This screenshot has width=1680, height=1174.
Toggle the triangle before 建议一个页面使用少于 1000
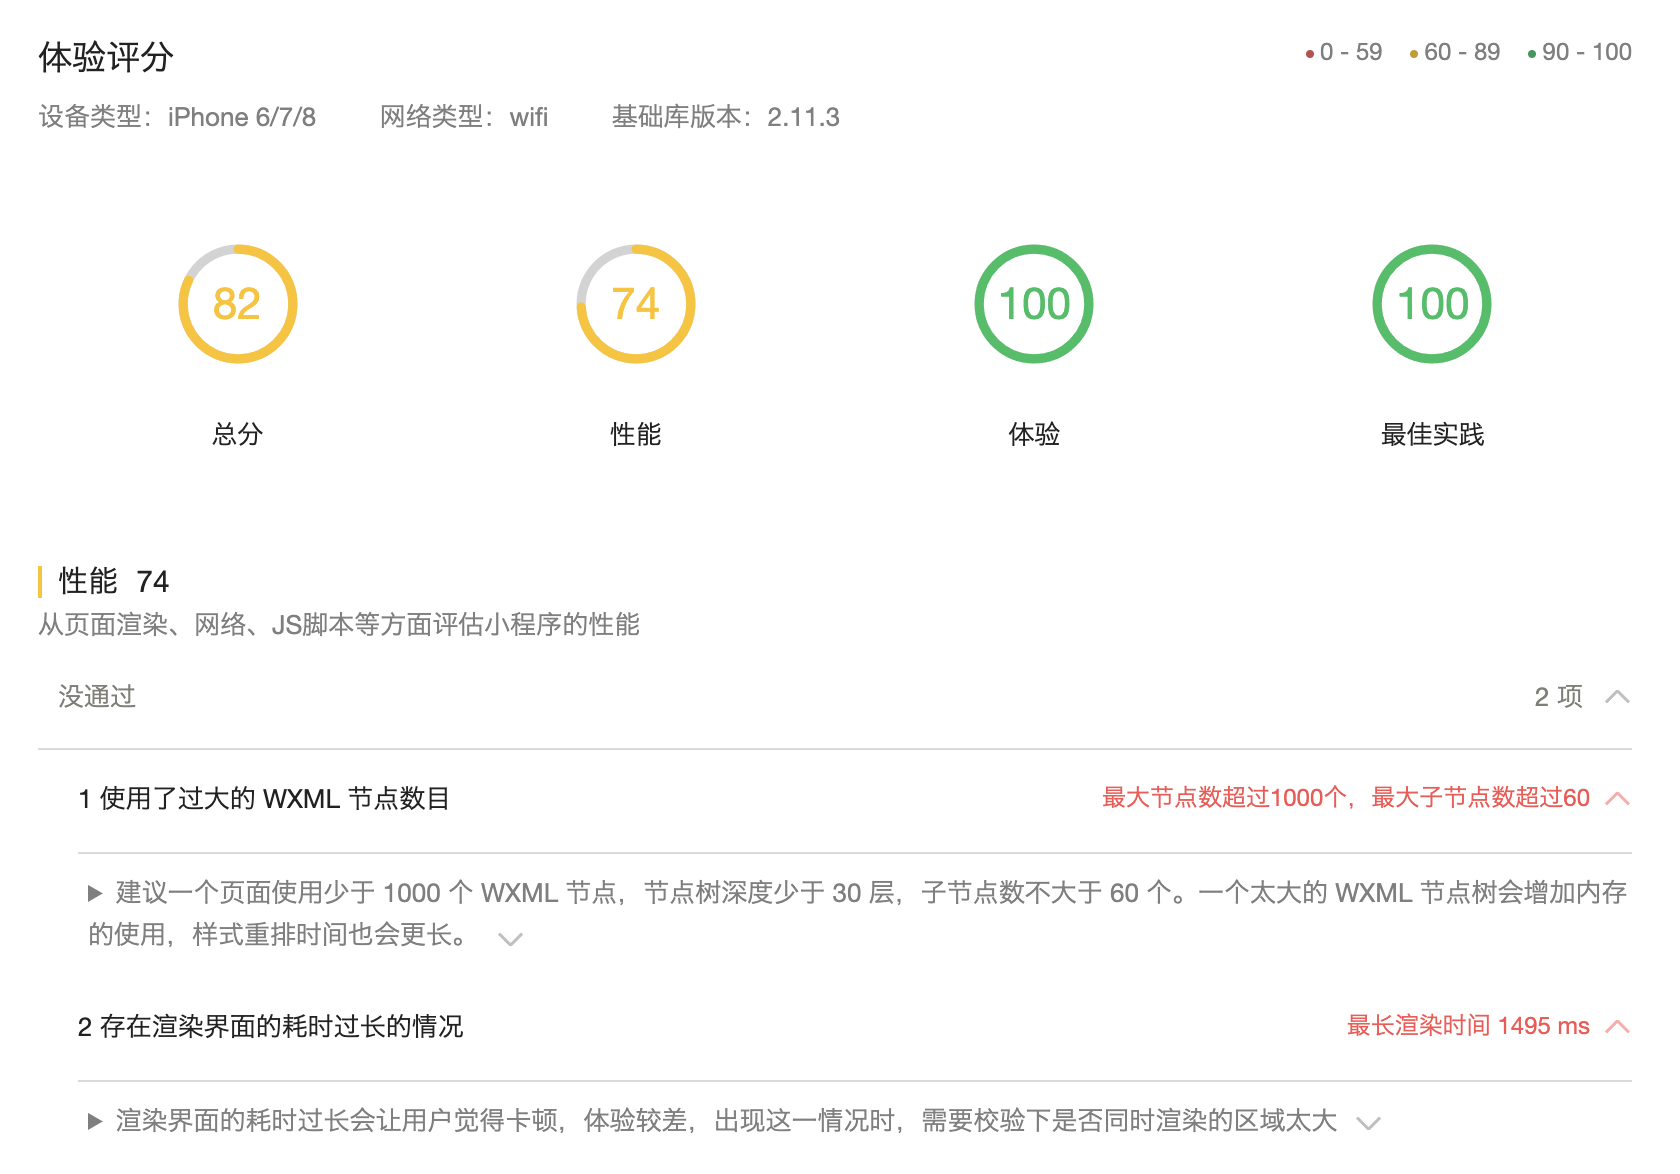(95, 893)
